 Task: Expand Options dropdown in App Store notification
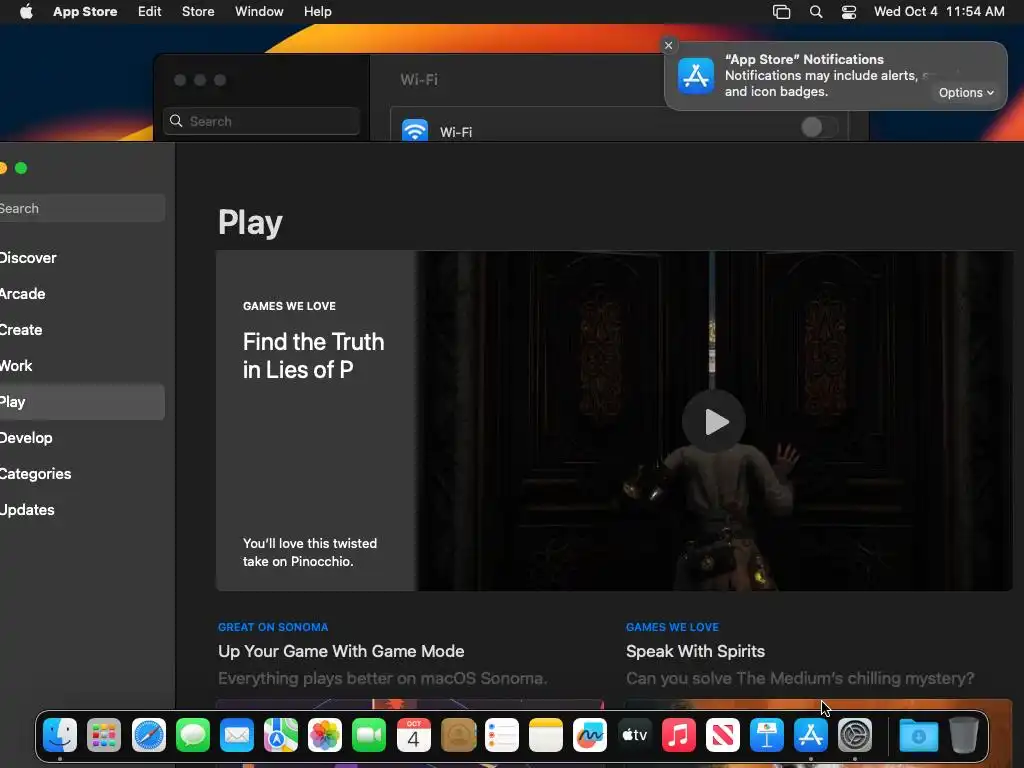966,93
